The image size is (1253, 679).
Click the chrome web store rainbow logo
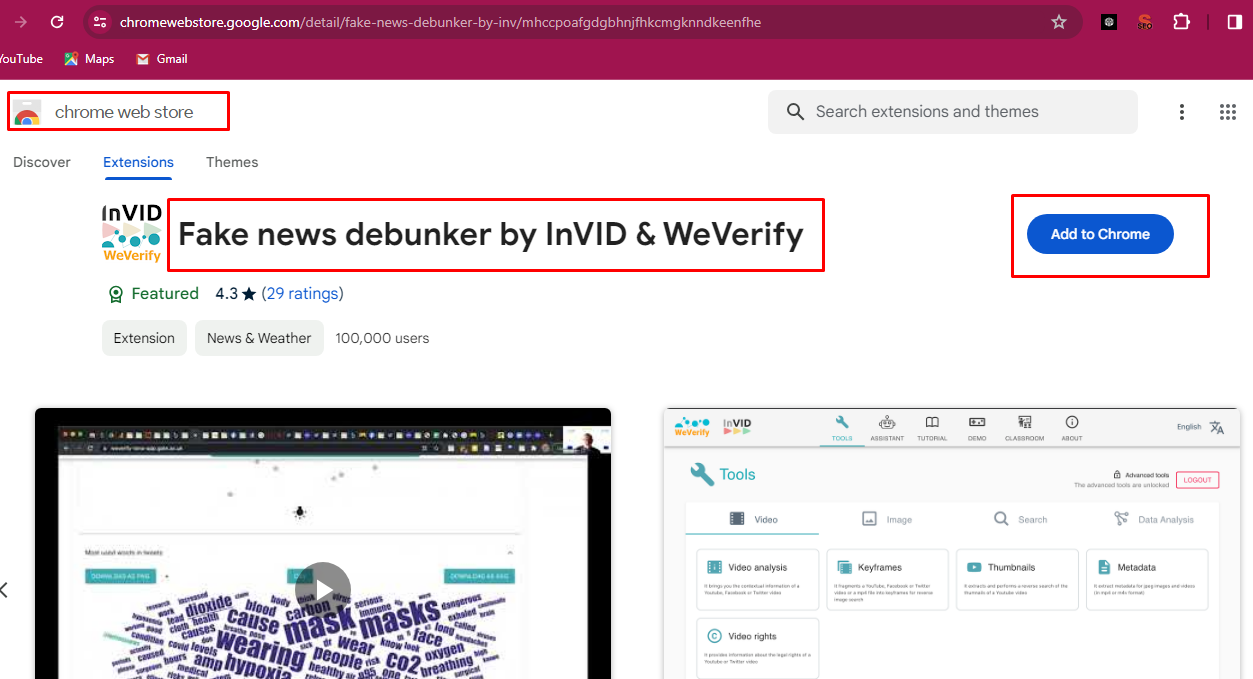tap(27, 112)
